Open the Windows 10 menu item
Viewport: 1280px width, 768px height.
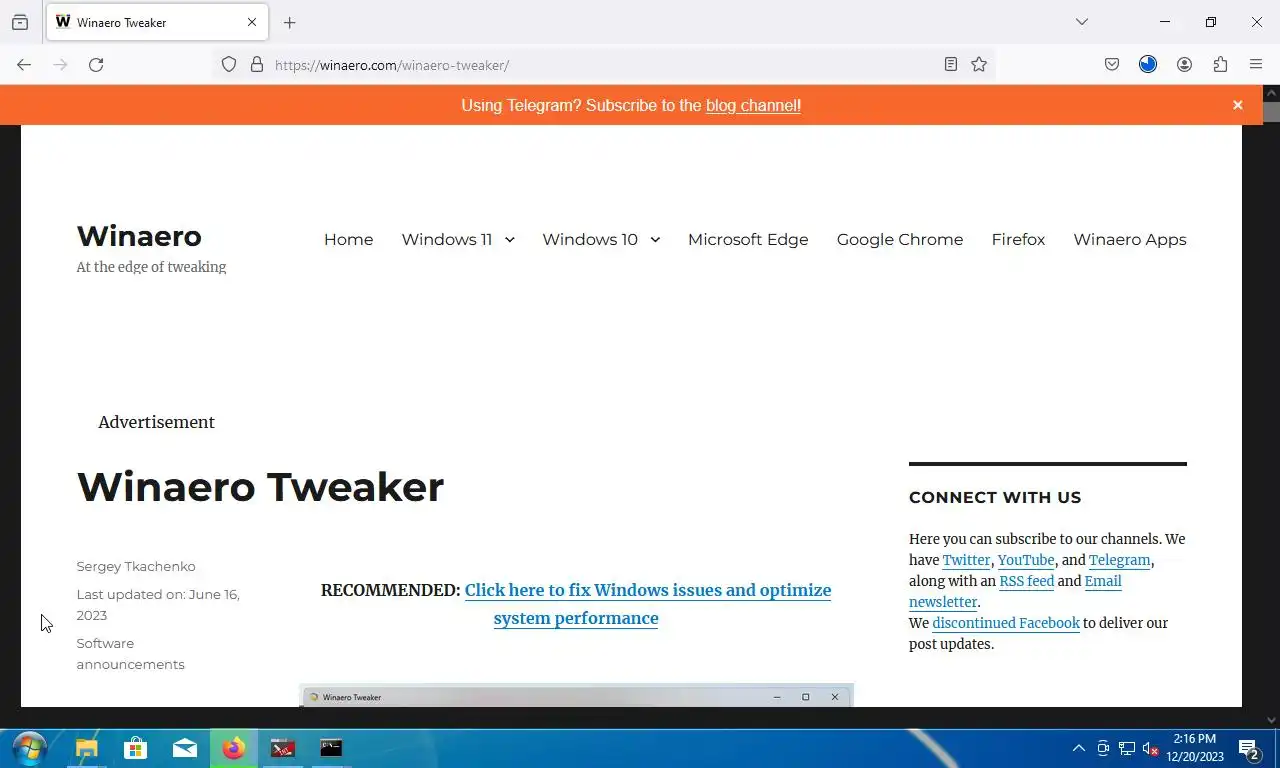point(590,239)
